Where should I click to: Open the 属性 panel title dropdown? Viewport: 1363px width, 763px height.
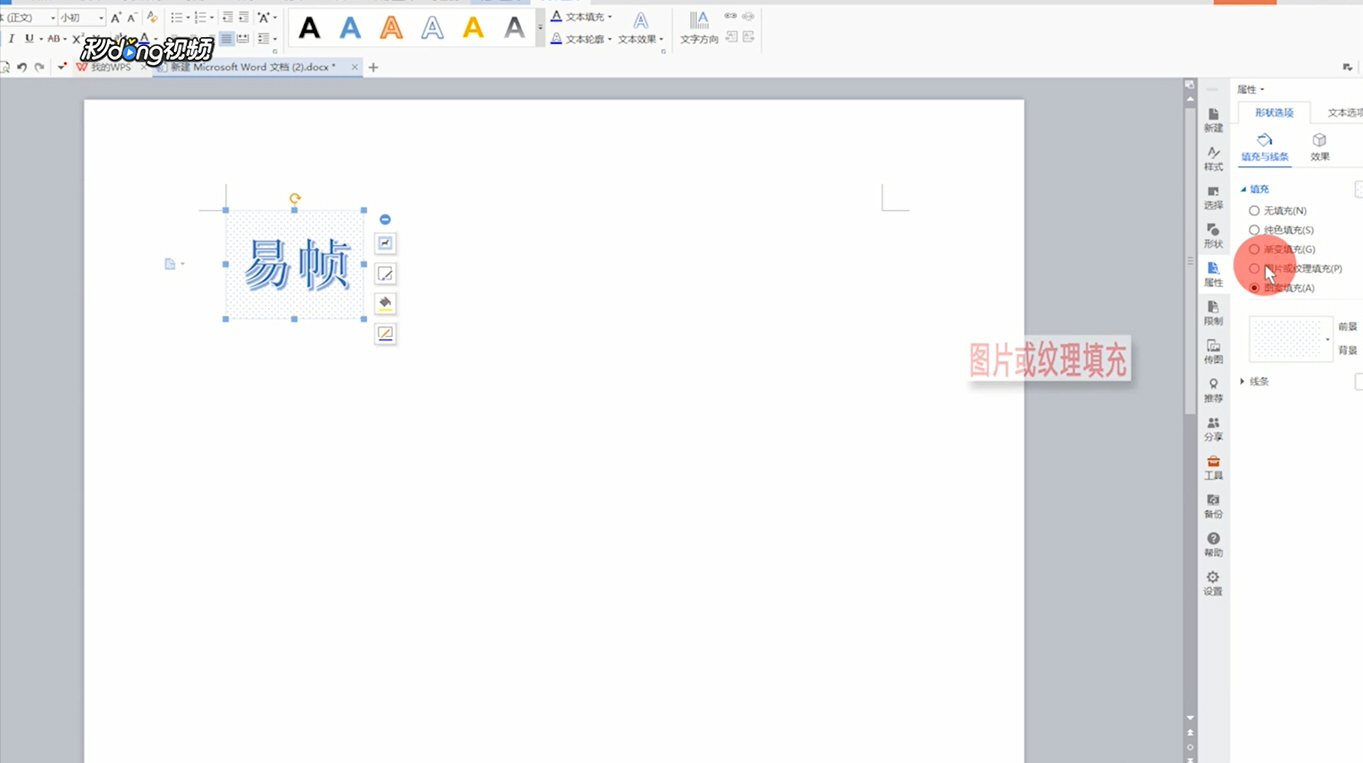(1250, 89)
